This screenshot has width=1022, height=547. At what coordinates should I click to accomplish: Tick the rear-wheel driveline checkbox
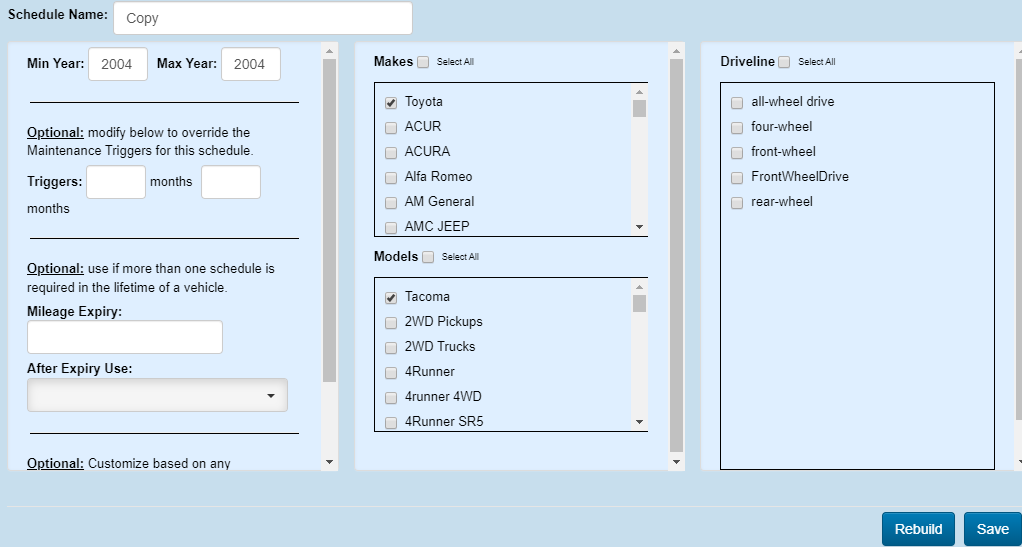click(737, 202)
